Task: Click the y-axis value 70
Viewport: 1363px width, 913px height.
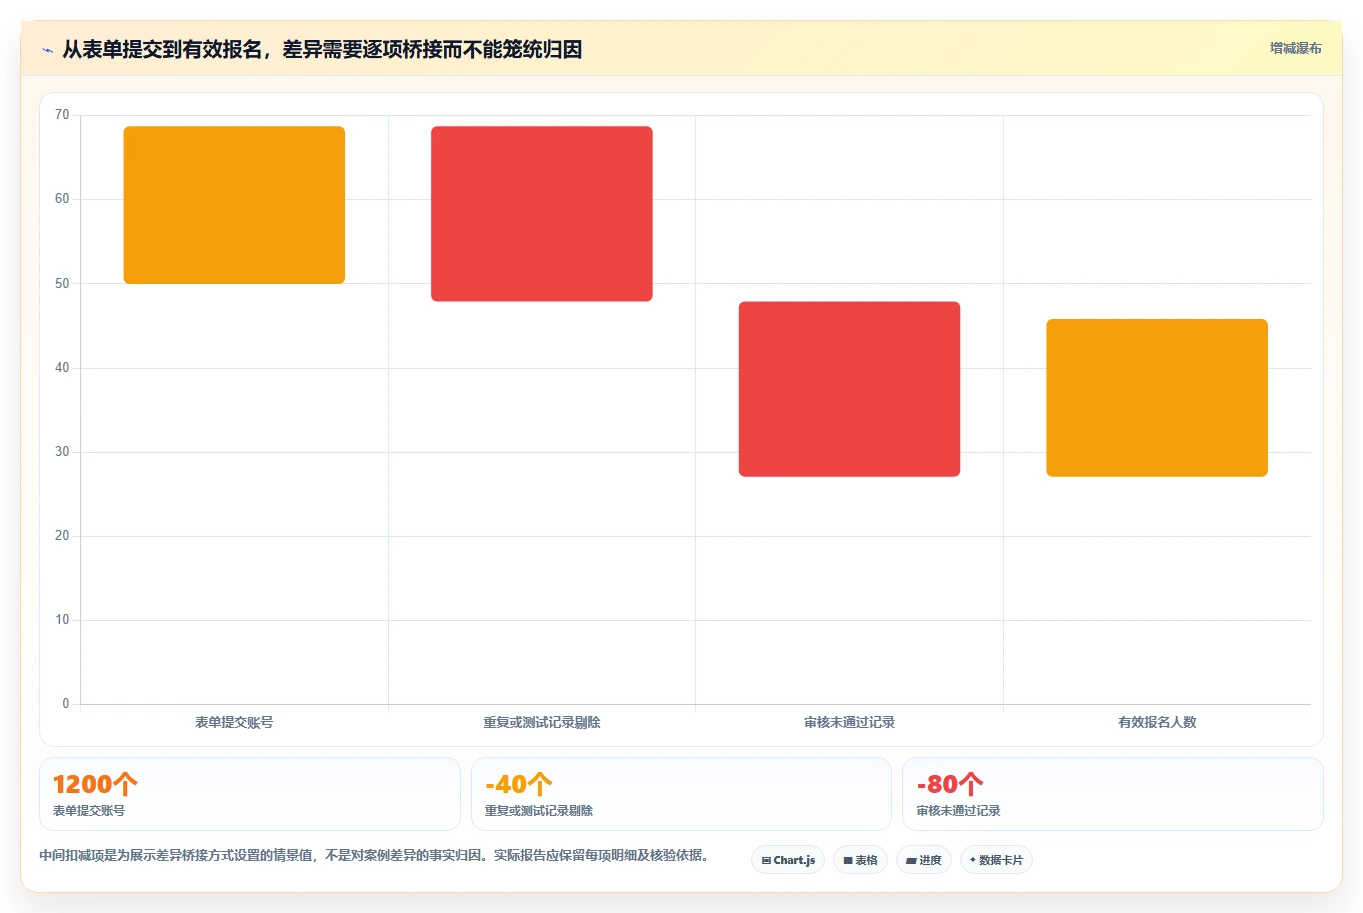Action: click(x=62, y=115)
